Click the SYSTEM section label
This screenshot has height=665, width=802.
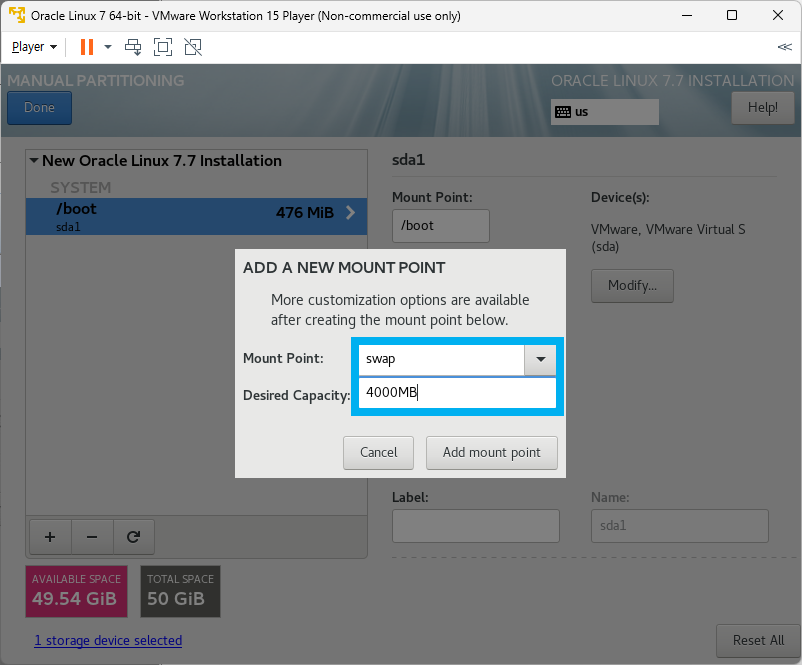(x=80, y=188)
